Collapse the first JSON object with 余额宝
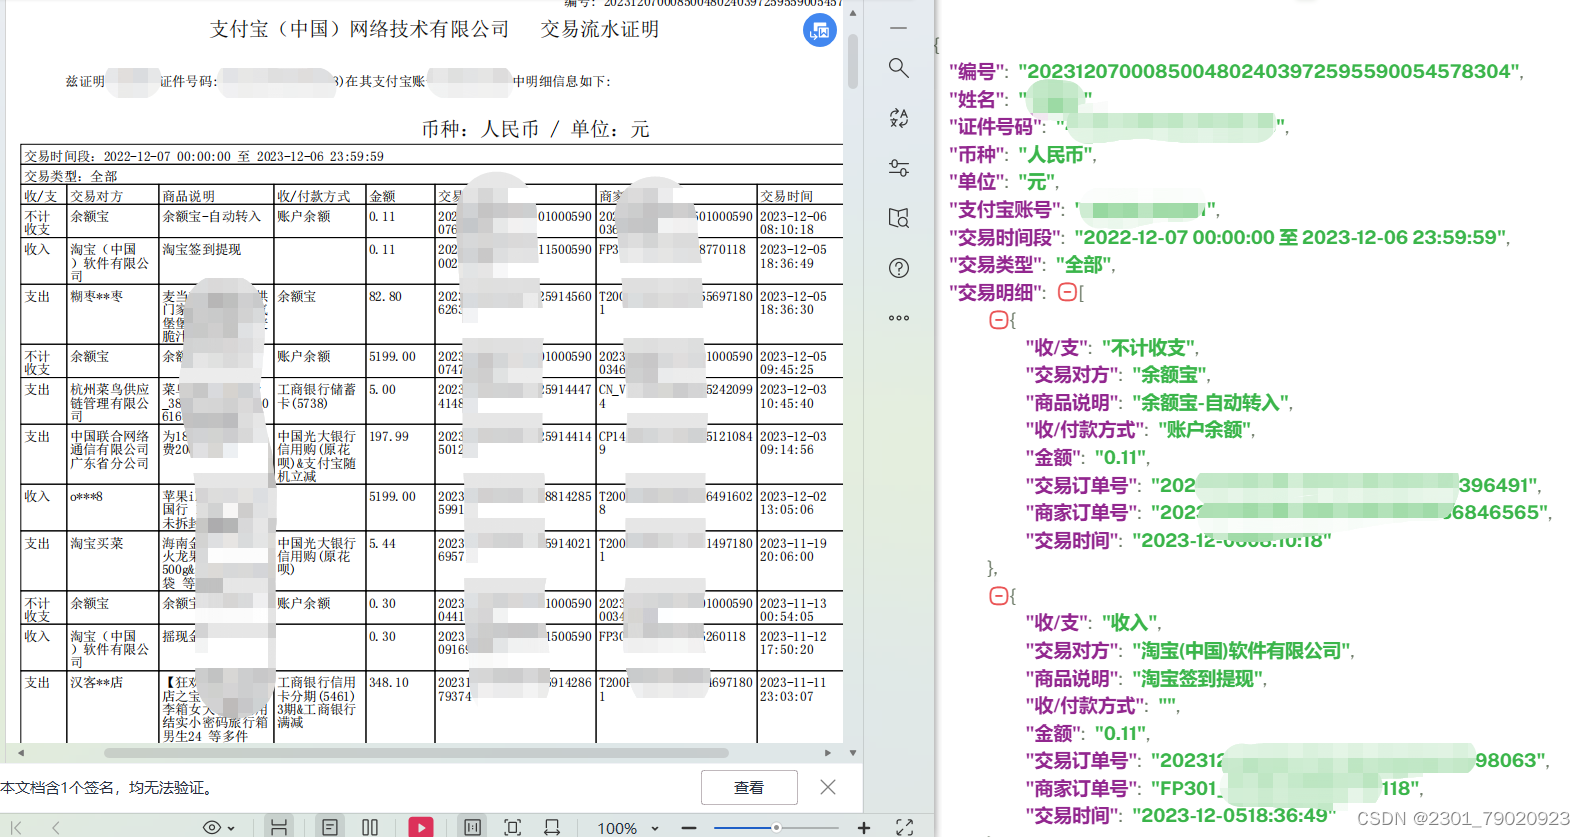The height and width of the screenshot is (837, 1585). pyautogui.click(x=998, y=320)
